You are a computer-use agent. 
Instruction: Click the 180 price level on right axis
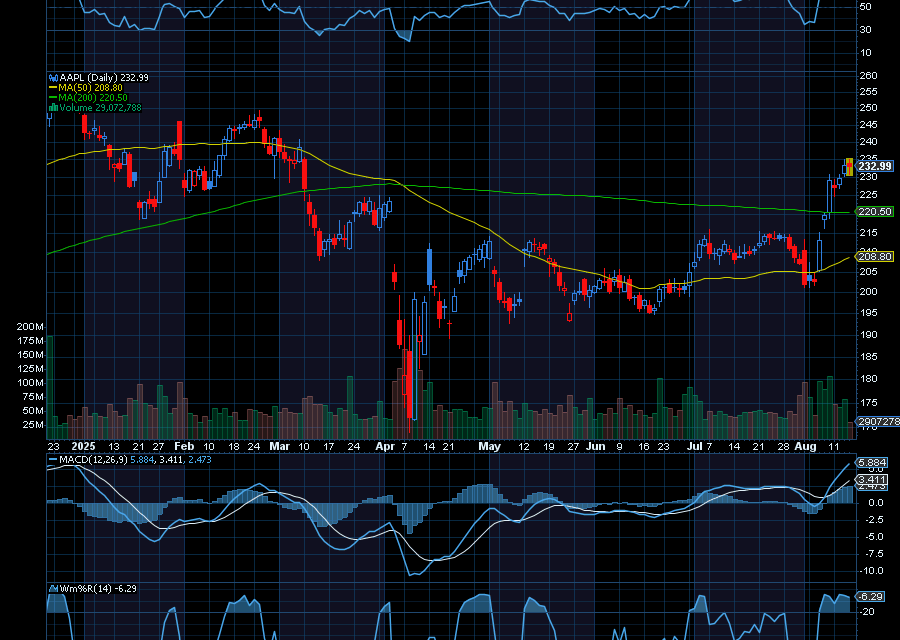point(868,379)
